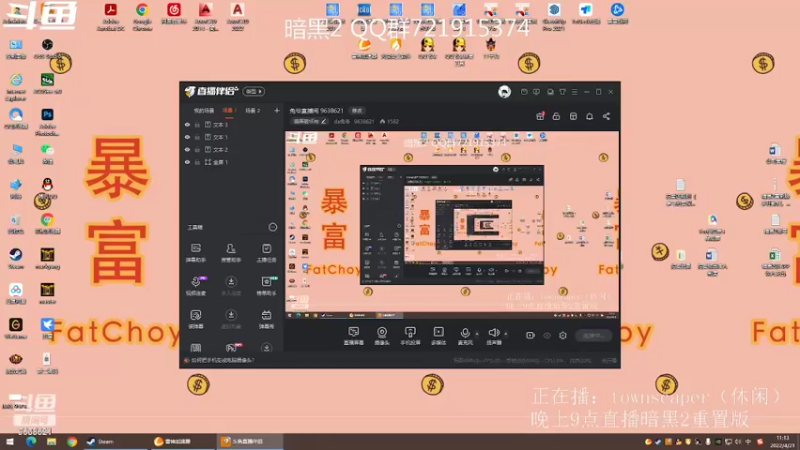
Task: Expand the microphone options arrow
Action: [477, 334]
